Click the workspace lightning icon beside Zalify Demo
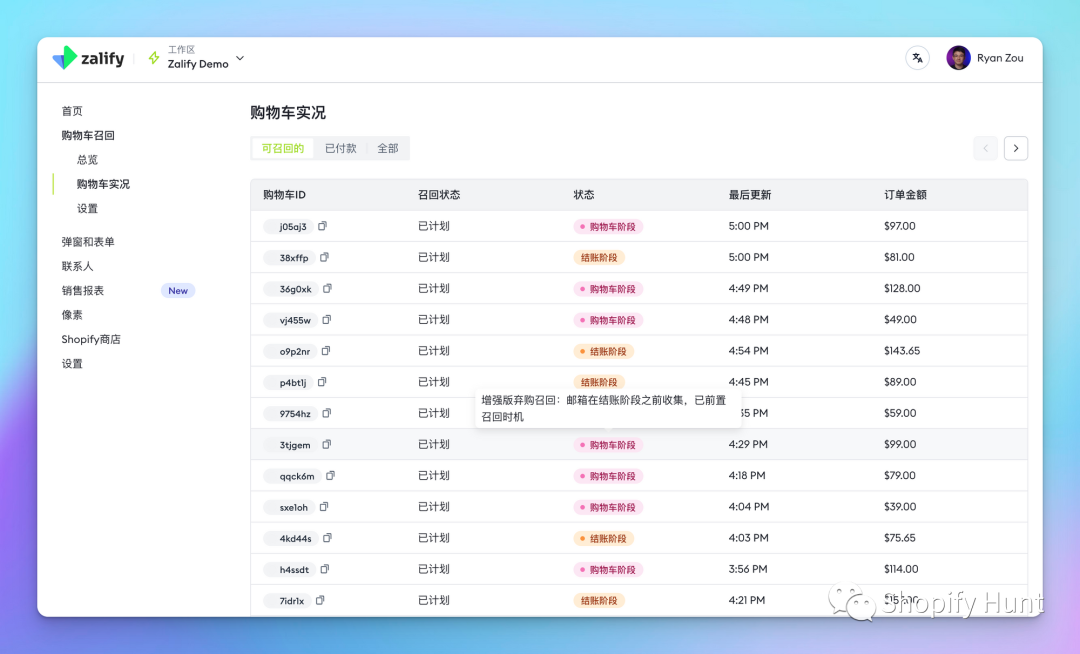The width and height of the screenshot is (1080, 654). (154, 57)
